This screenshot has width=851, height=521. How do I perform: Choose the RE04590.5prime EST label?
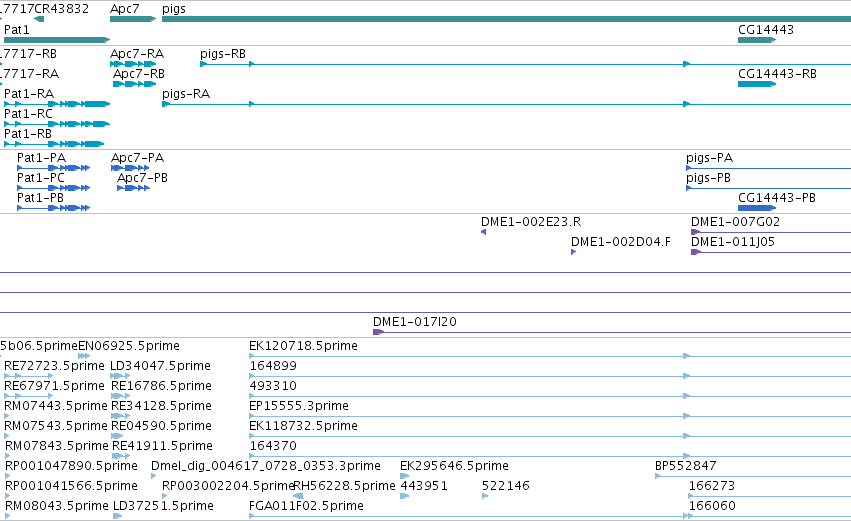coord(161,427)
